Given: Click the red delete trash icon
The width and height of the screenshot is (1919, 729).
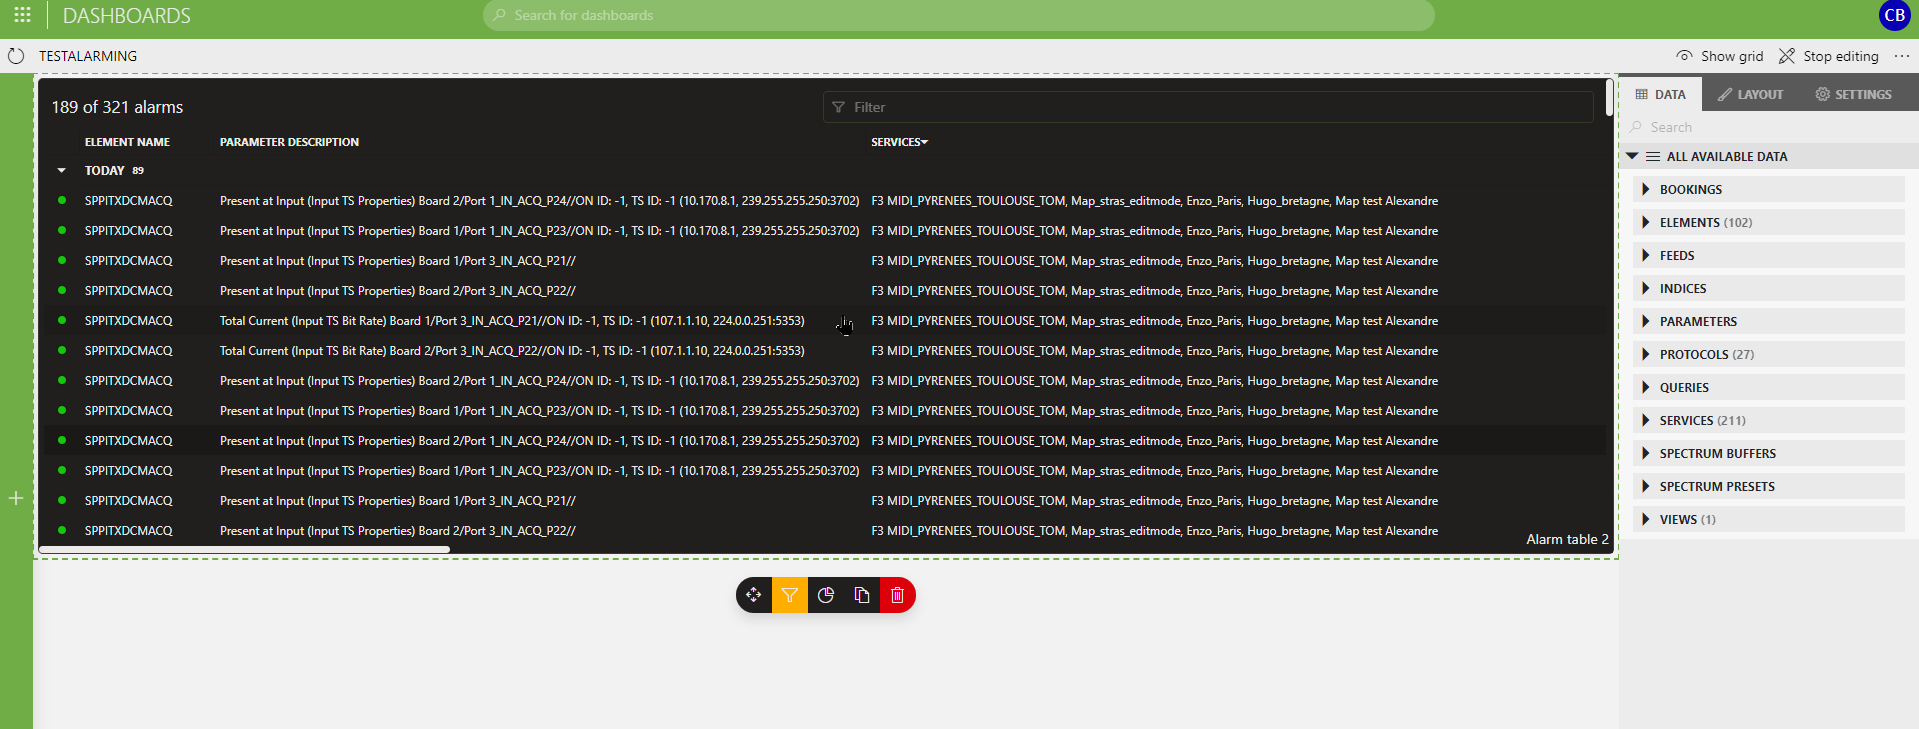Looking at the screenshot, I should (x=897, y=595).
